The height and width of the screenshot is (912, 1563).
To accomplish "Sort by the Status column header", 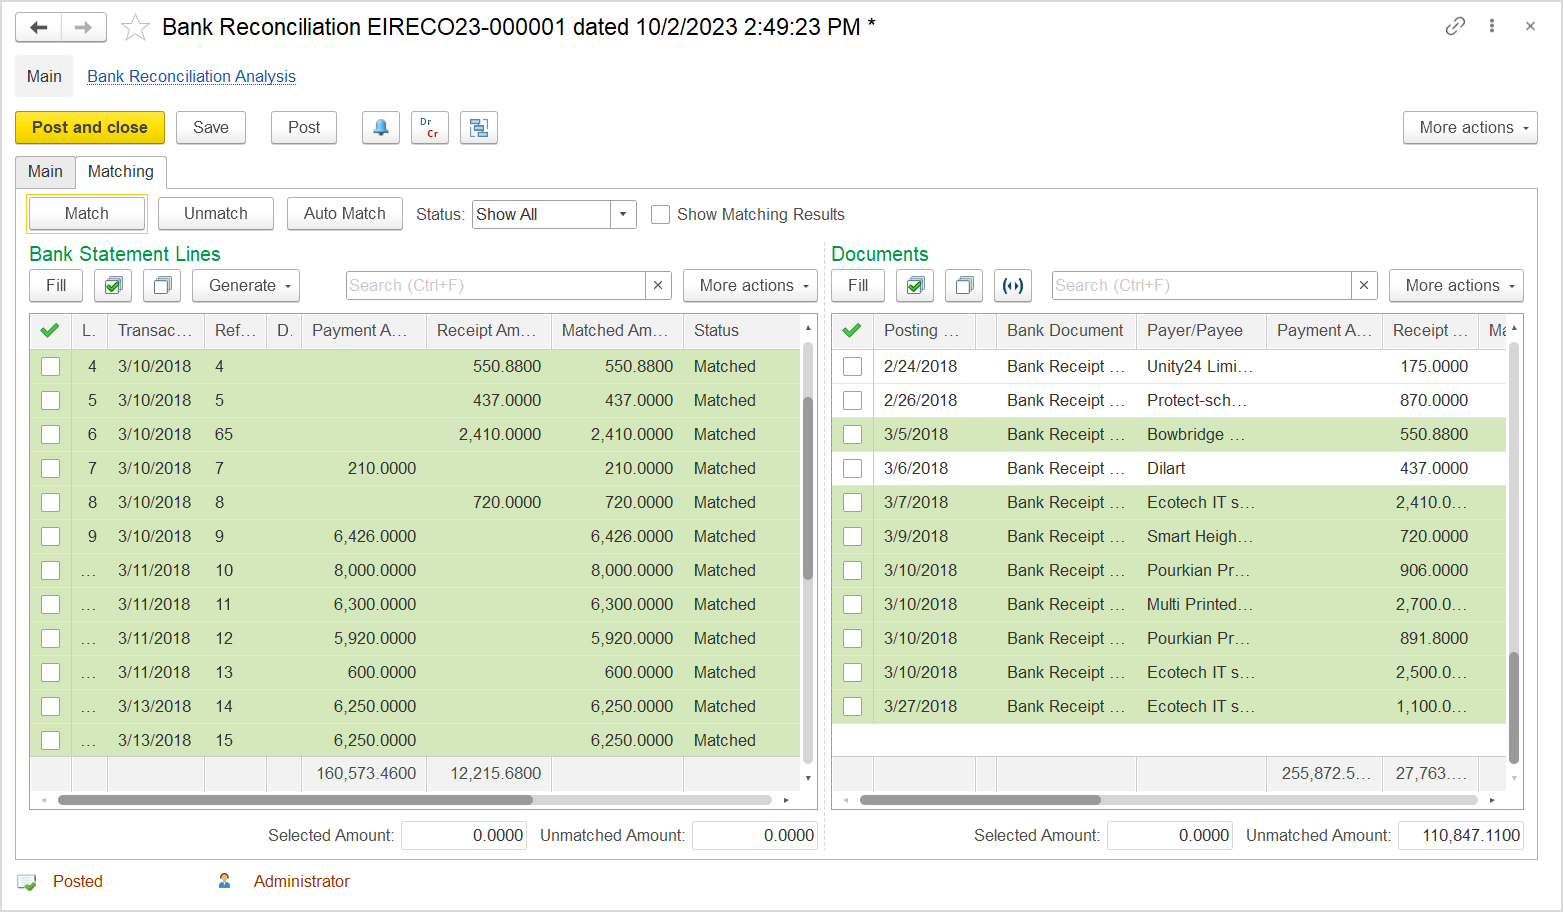I will pos(742,330).
